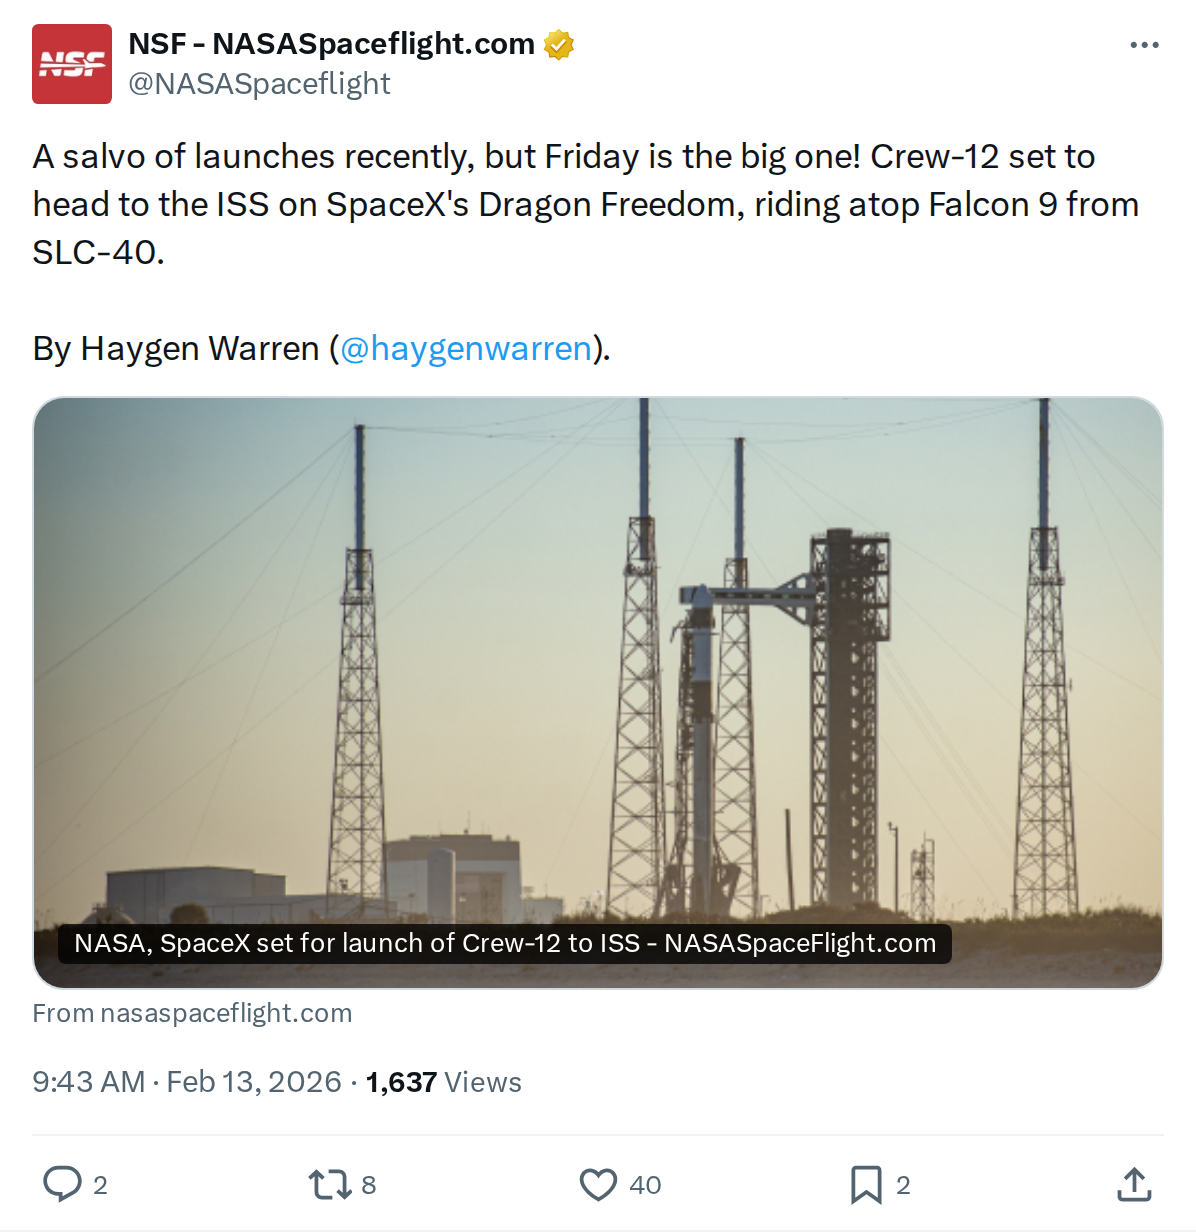The image size is (1196, 1232).
Task: Click the heart icon to like
Action: [598, 1184]
